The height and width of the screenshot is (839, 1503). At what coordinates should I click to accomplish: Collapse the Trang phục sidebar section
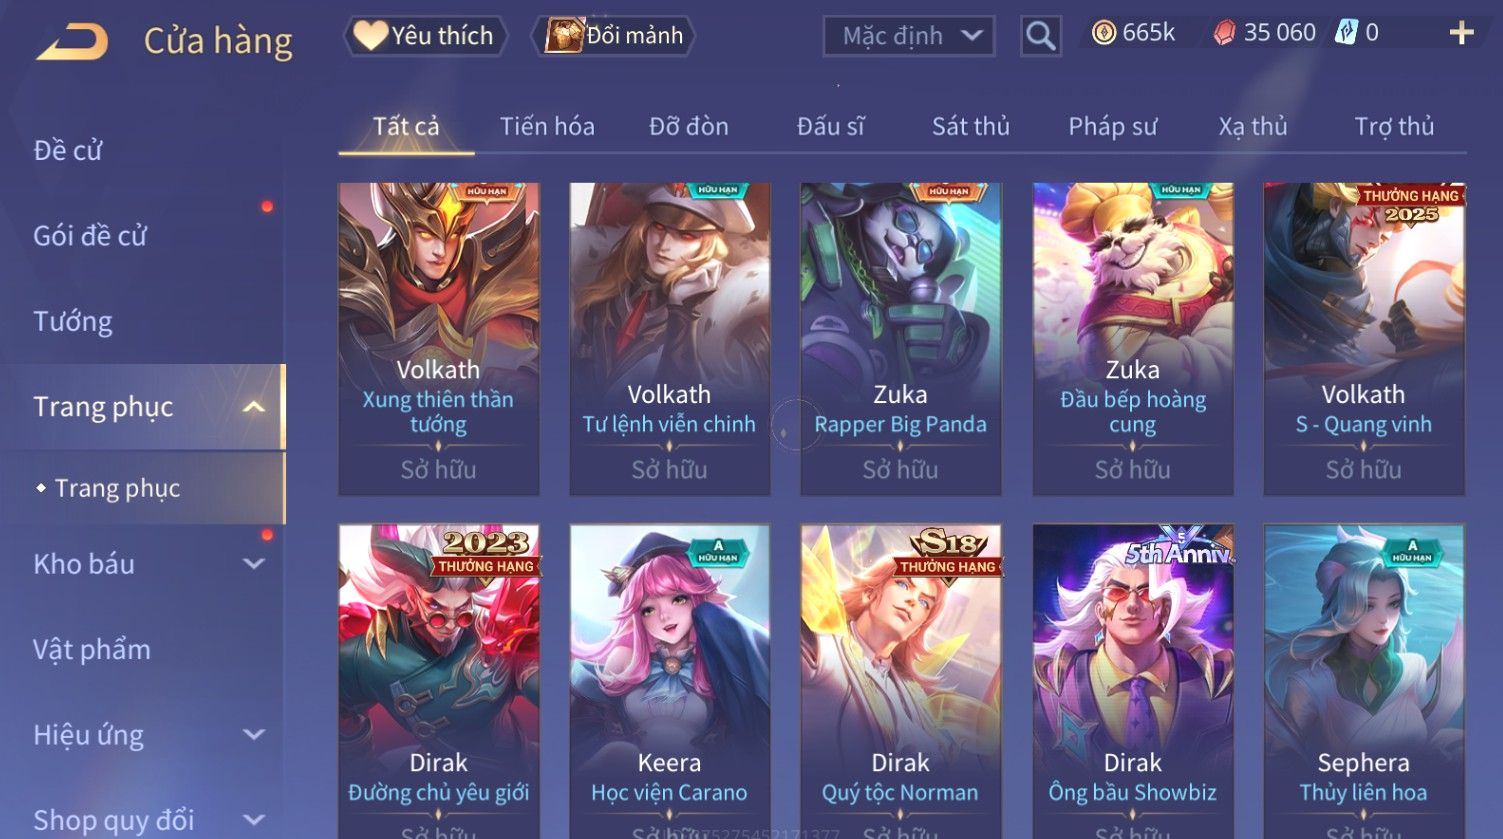point(254,407)
